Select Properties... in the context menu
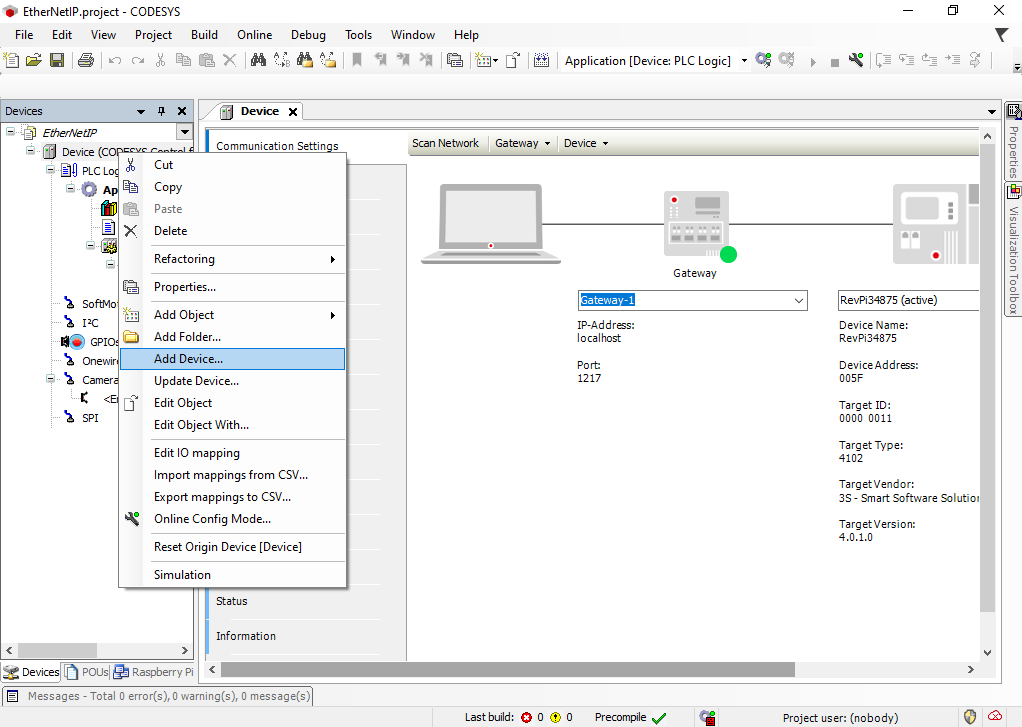Screen dimensions: 1022x727 [x=185, y=287]
